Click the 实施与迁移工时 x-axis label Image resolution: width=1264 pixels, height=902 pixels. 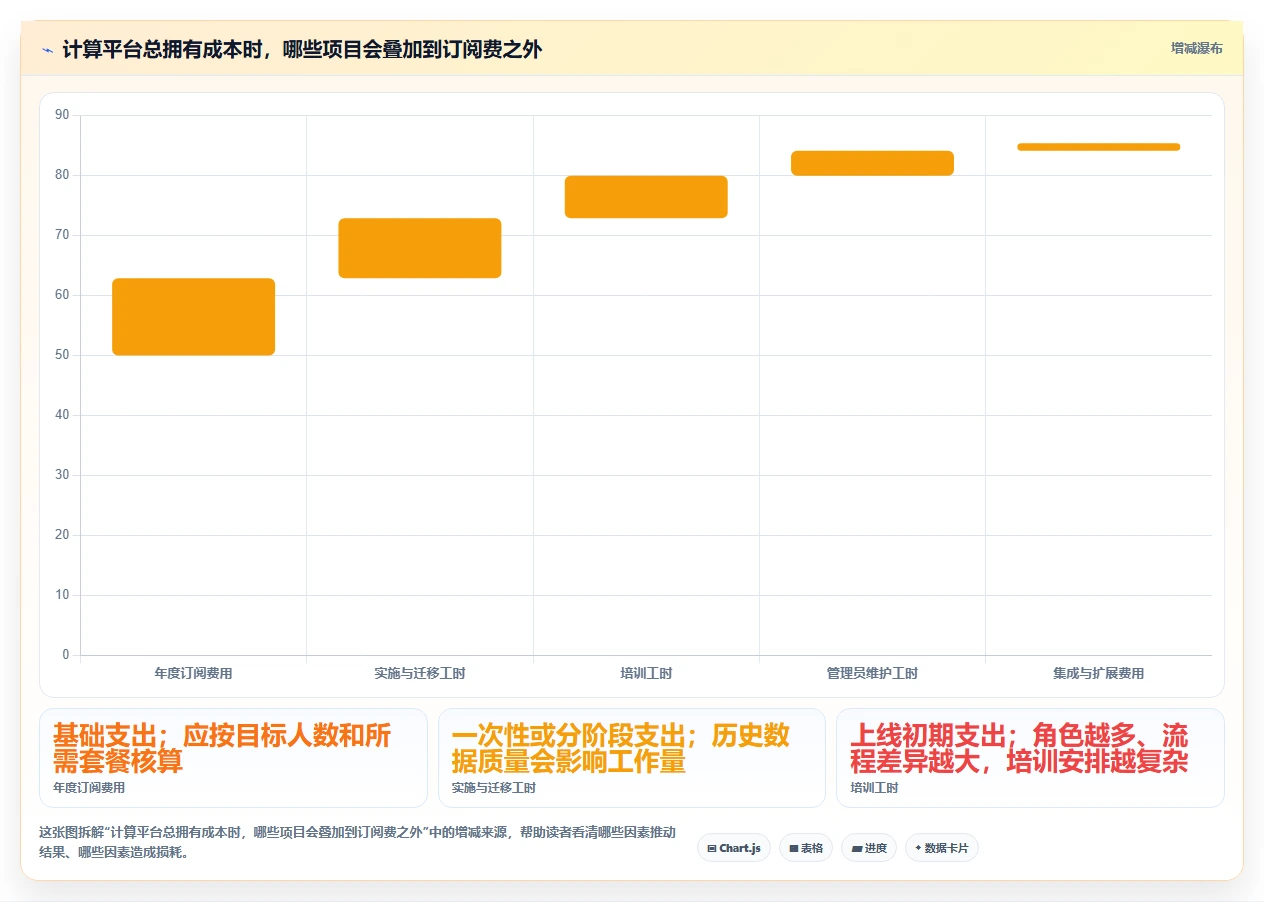(x=420, y=674)
